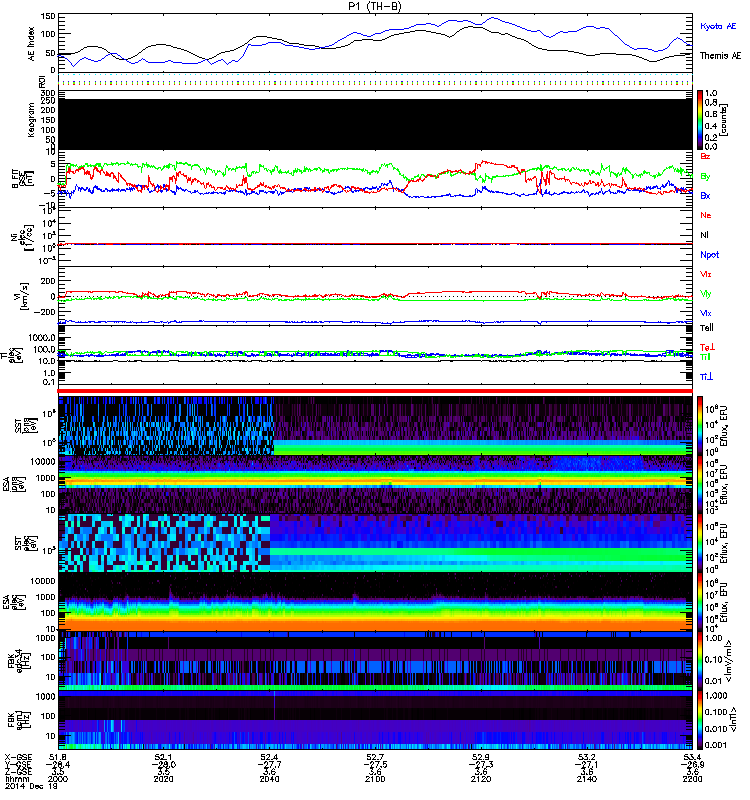
Task: Click the "2000" time axis label
Action: coord(58,779)
